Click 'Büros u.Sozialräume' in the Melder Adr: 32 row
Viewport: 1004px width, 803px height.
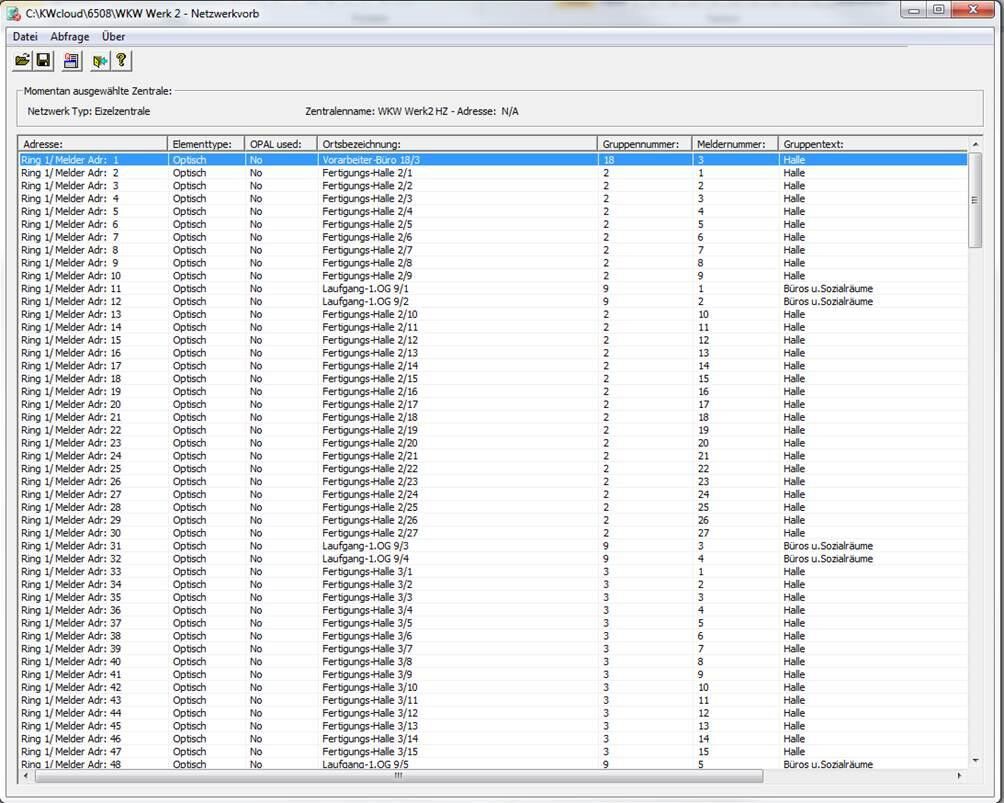coord(828,559)
